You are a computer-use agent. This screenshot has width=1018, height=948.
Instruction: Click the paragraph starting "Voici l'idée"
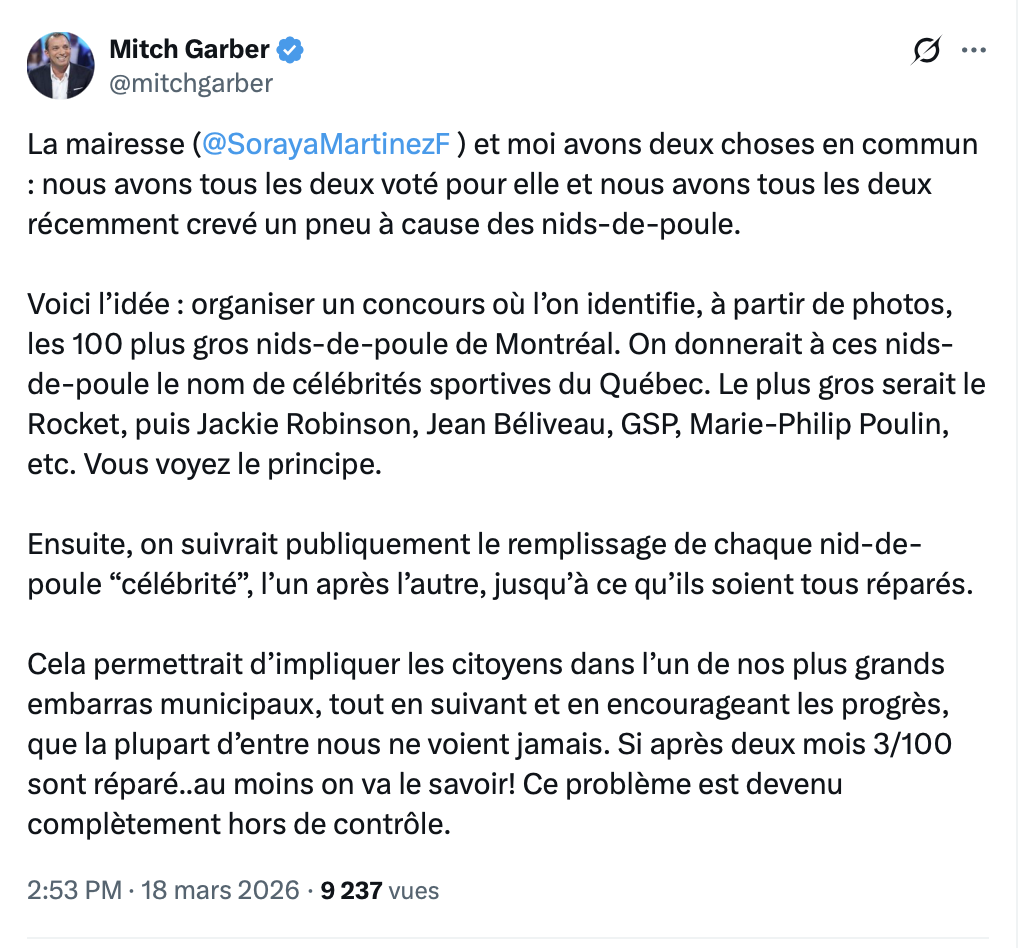[x=490, y=385]
